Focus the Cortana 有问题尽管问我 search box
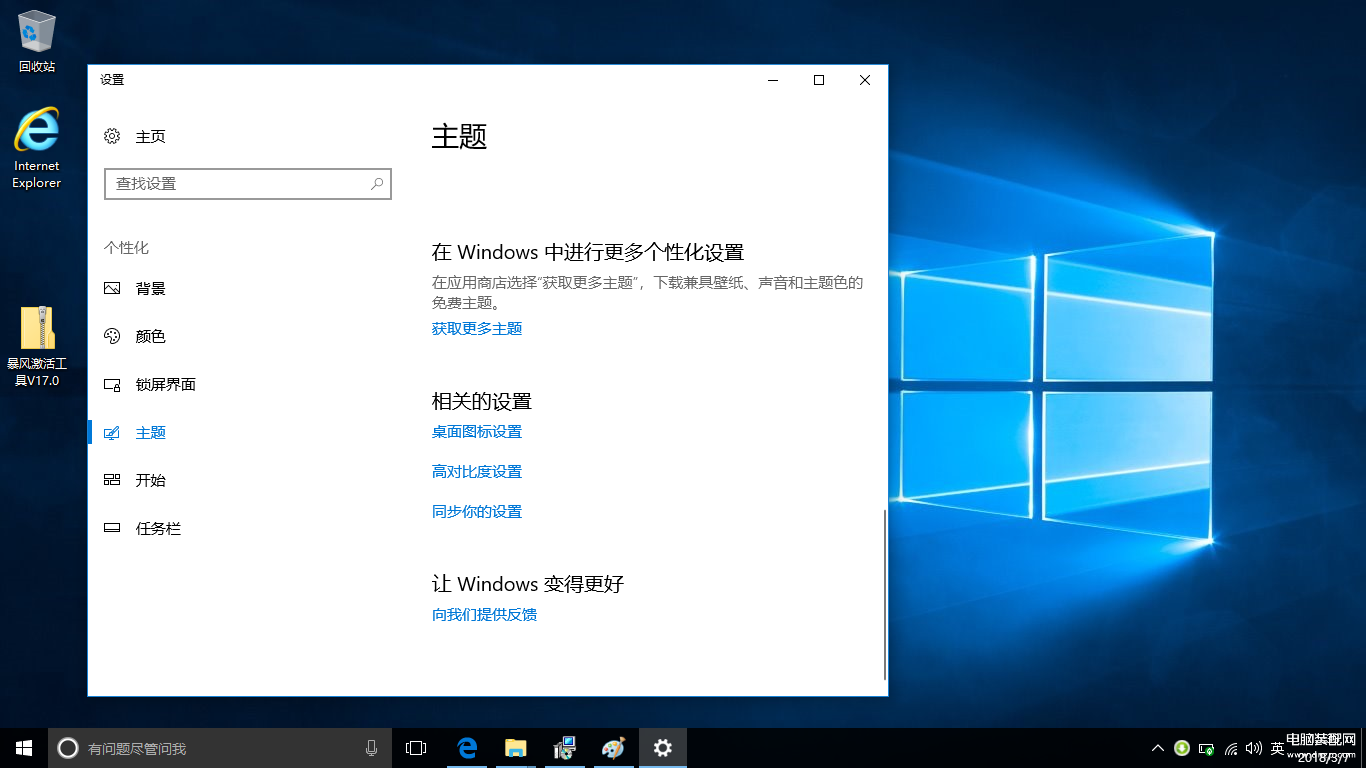The height and width of the screenshot is (768, 1366). click(x=220, y=748)
